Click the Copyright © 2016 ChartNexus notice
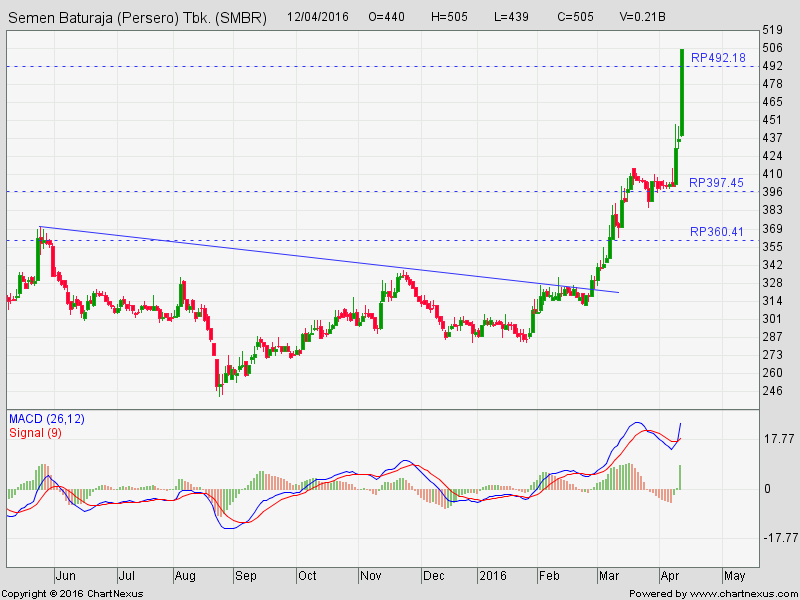The width and height of the screenshot is (800, 600). (x=72, y=594)
